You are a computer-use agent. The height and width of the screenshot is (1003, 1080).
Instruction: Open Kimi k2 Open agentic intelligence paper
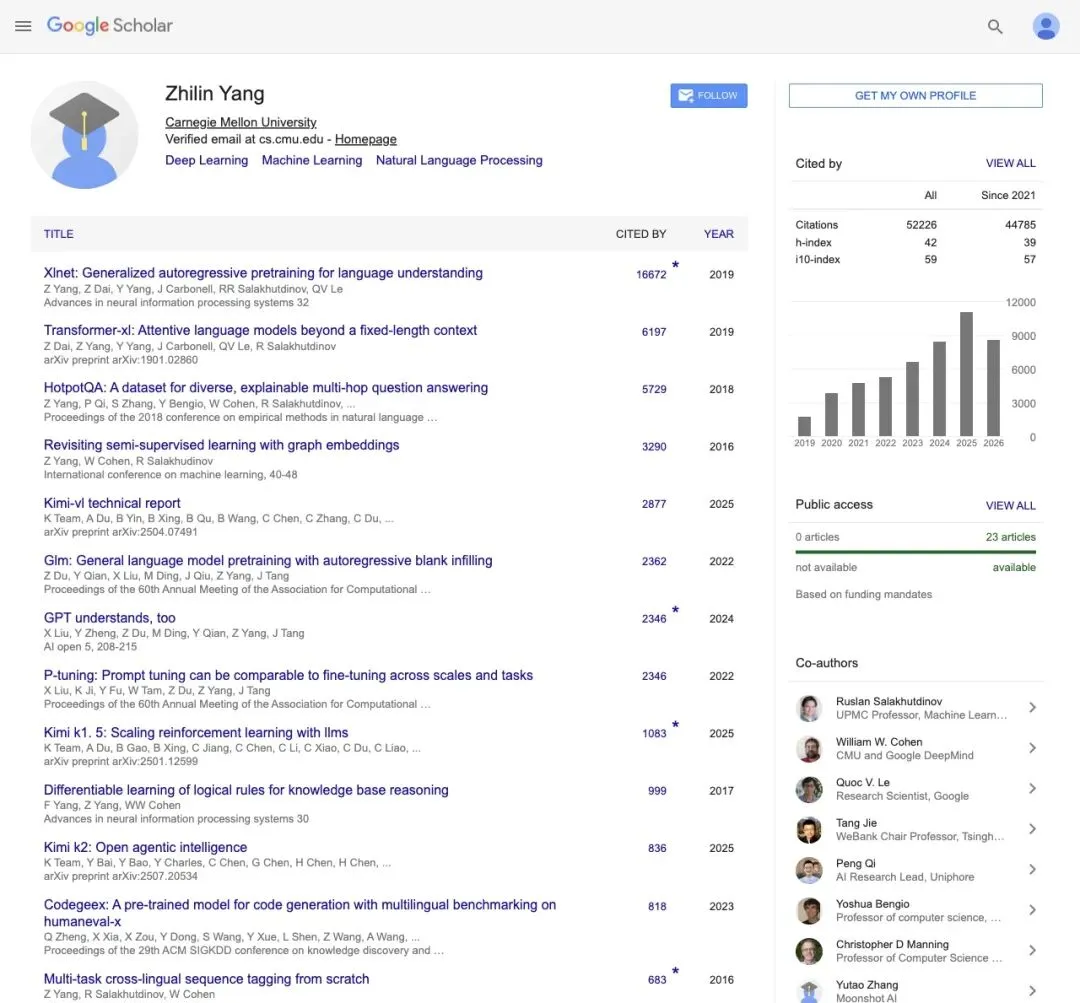(x=145, y=847)
